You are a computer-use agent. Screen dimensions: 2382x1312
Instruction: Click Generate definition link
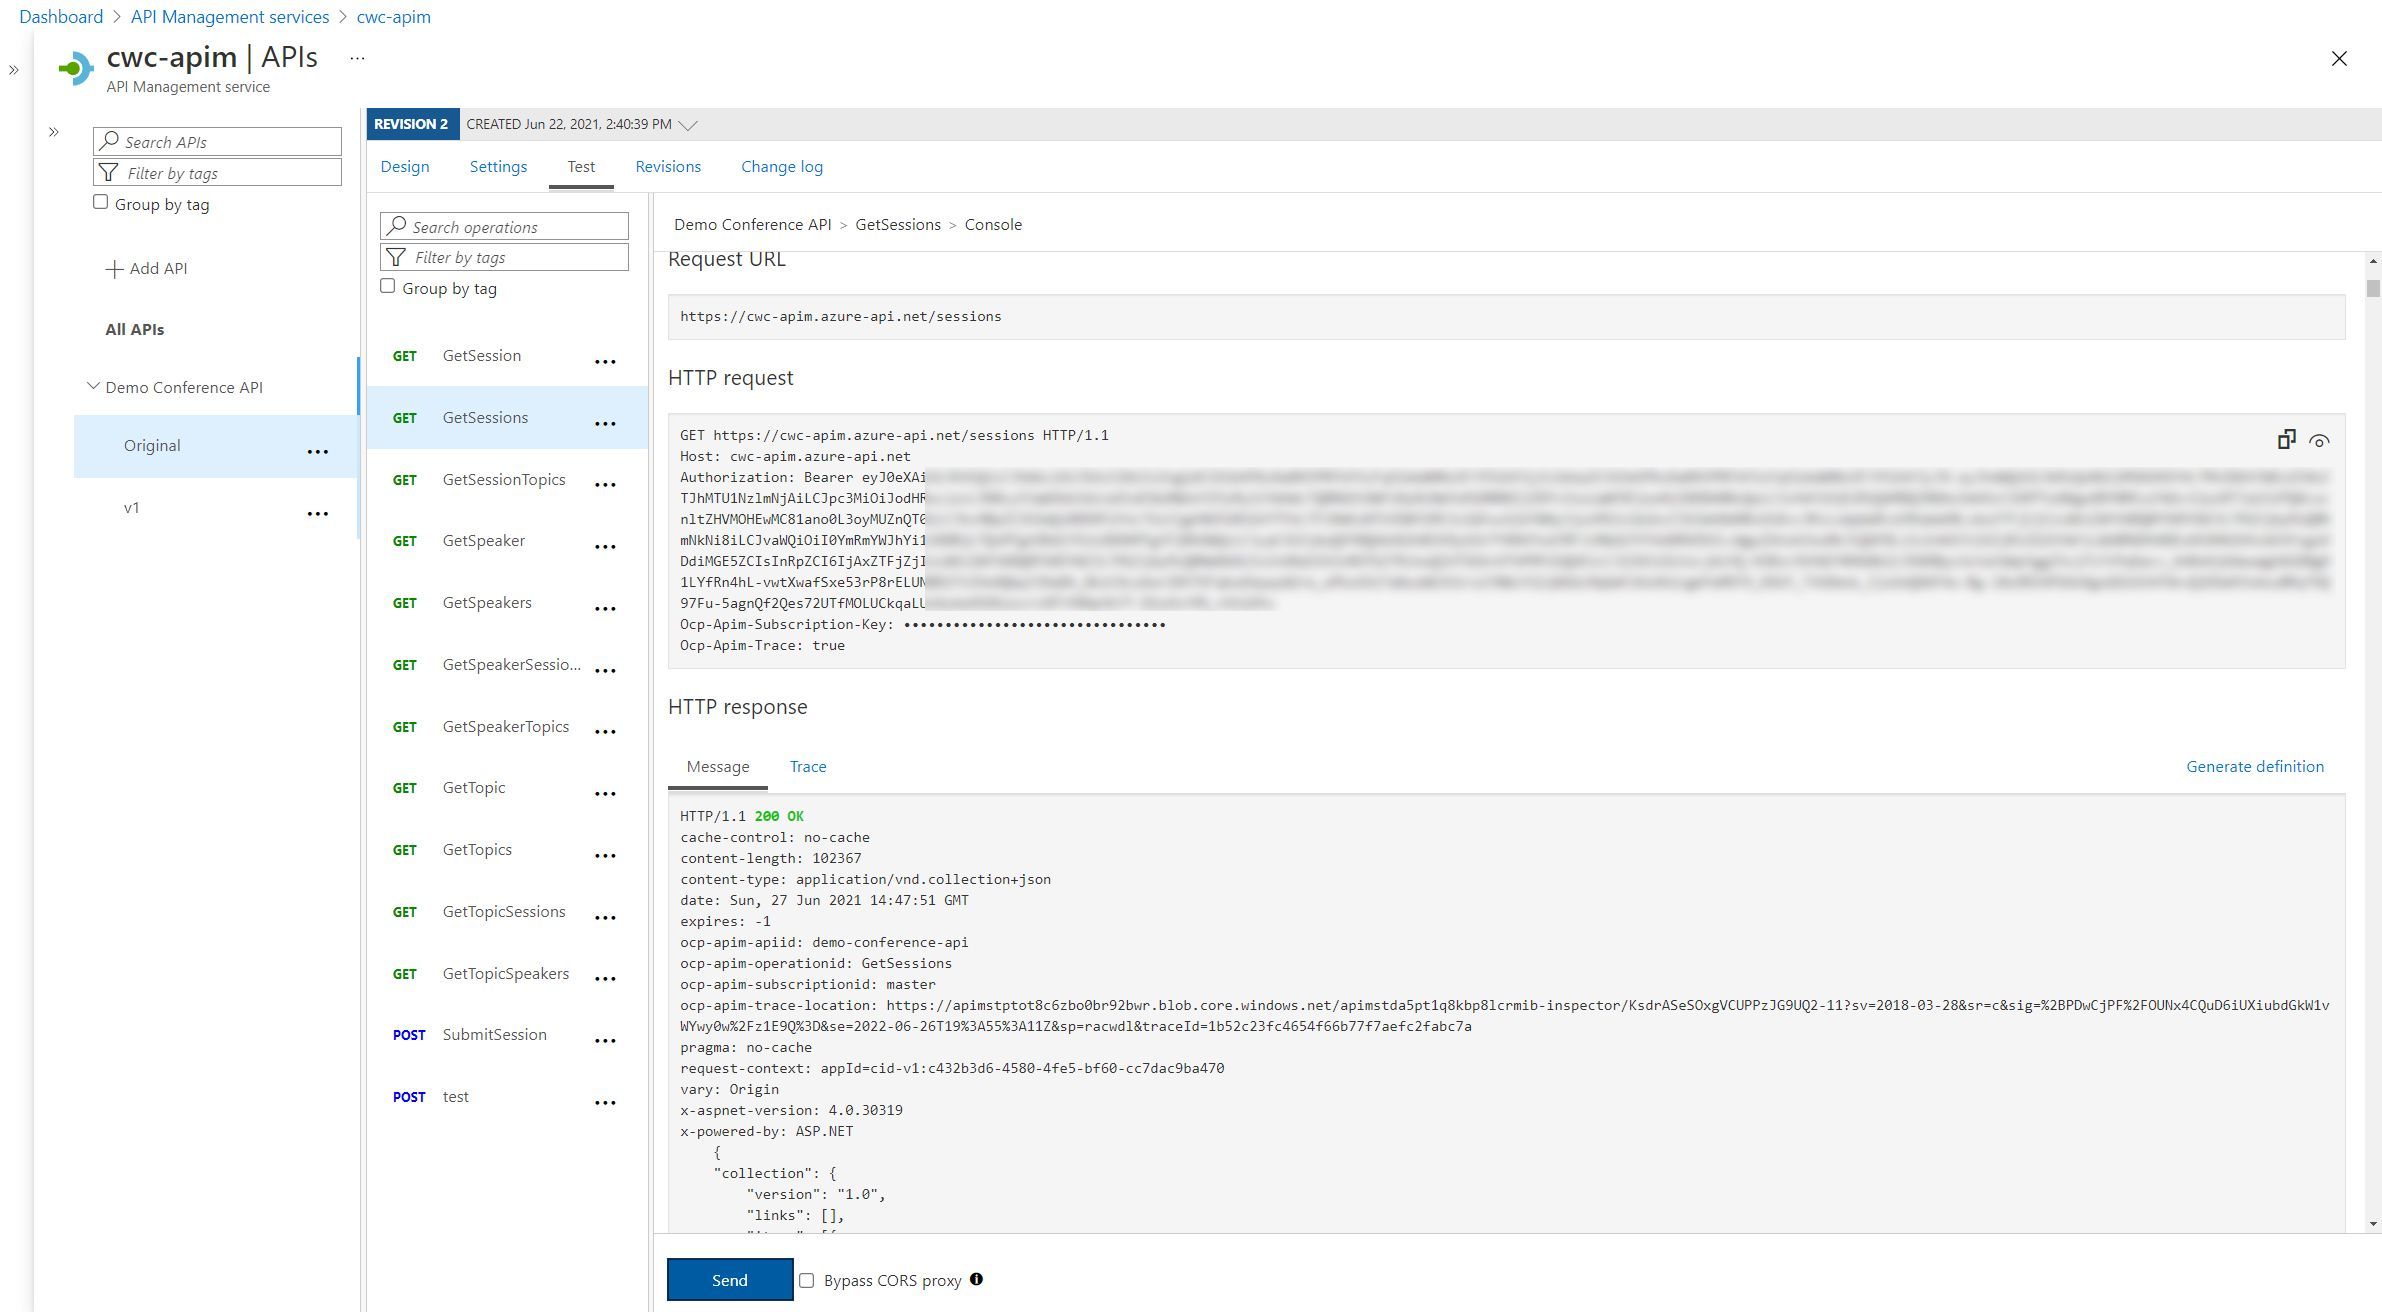tap(2255, 767)
